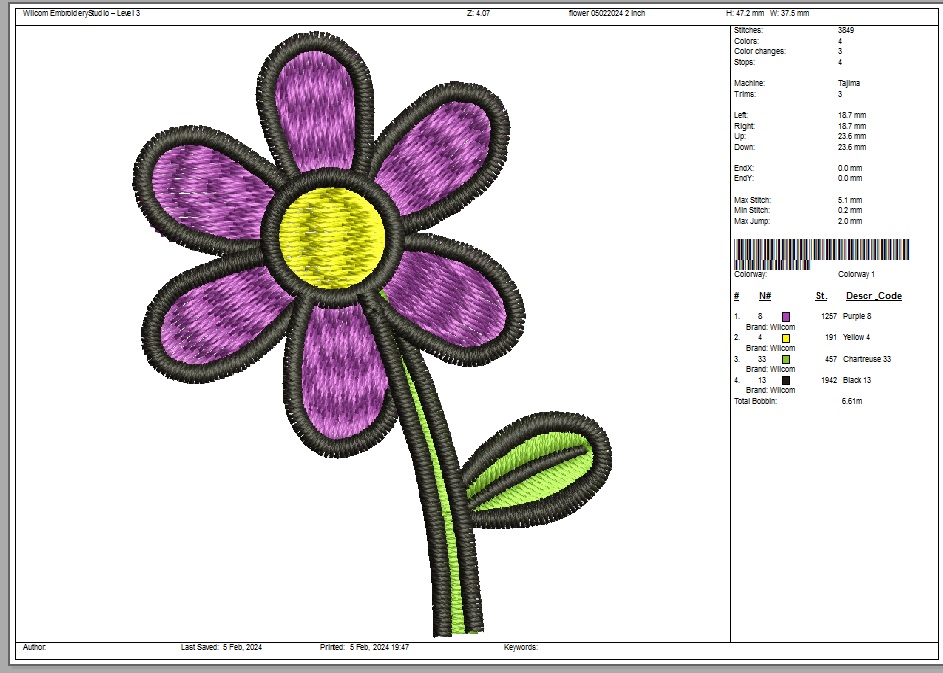Click the Keywords field in the footer

pyautogui.click(x=521, y=647)
